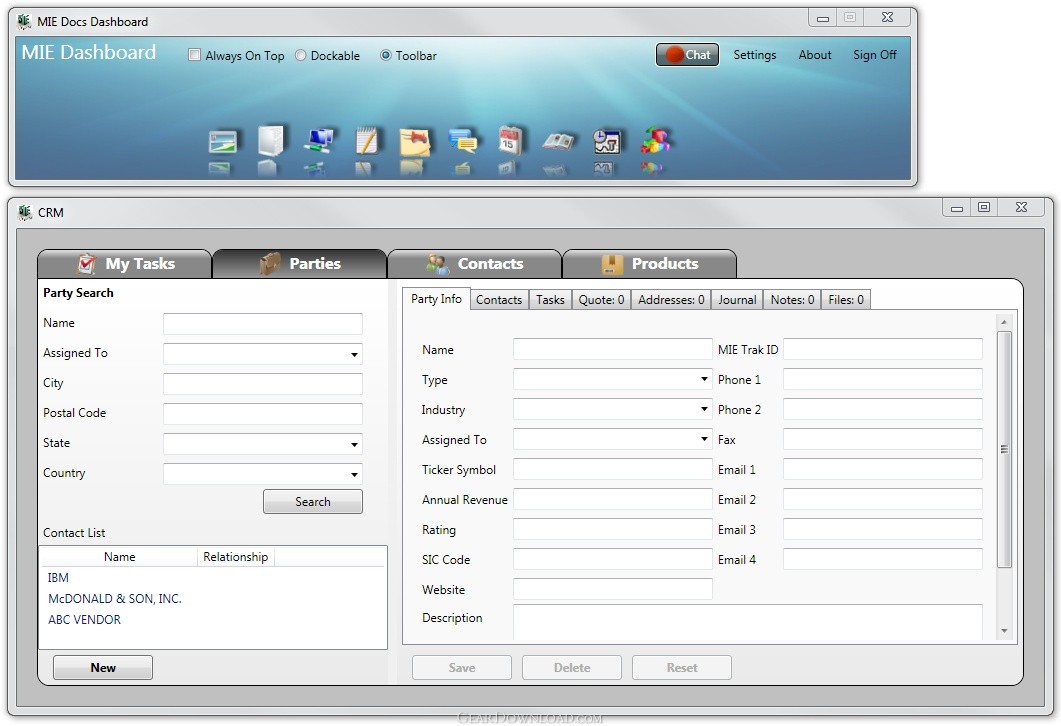This screenshot has width=1061, height=726.
Task: Click the Ticker Symbol input field
Action: pos(612,469)
